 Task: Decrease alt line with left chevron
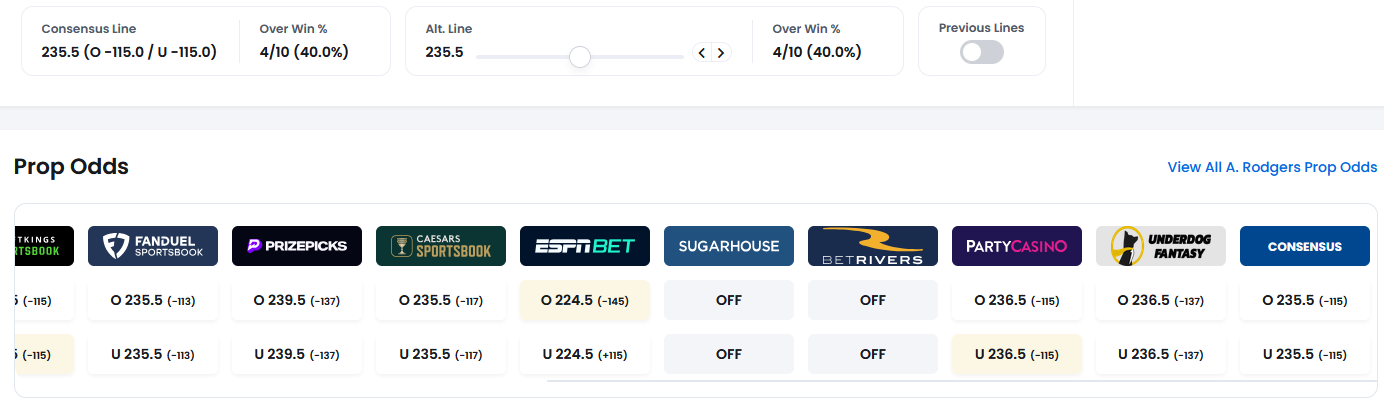click(x=702, y=53)
